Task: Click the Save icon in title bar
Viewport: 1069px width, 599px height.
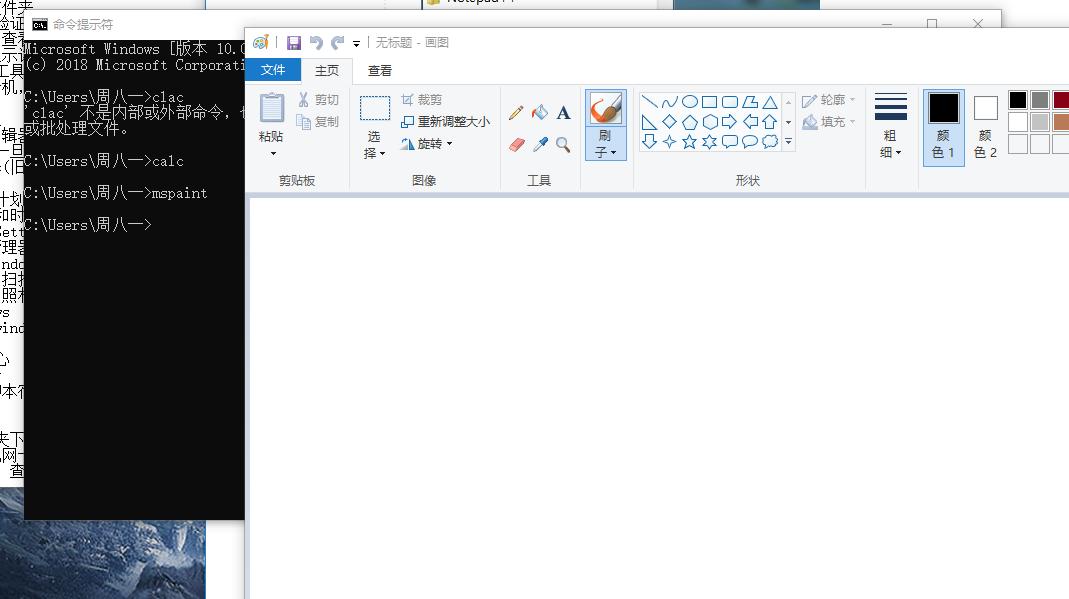Action: [294, 43]
